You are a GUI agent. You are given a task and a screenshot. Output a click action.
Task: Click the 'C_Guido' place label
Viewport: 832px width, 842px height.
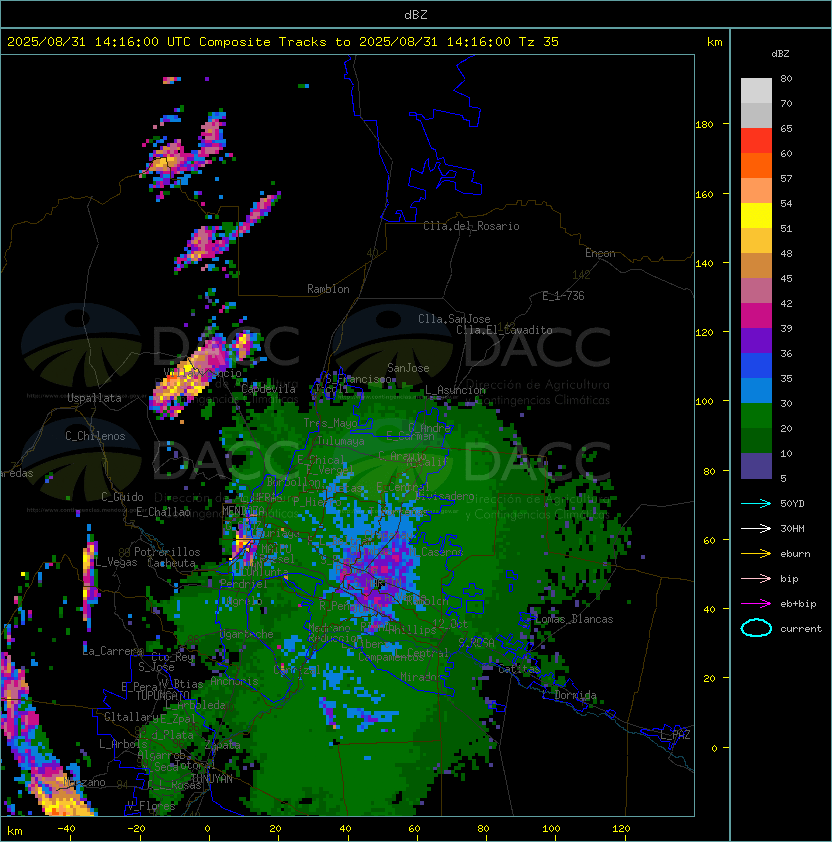click(122, 497)
